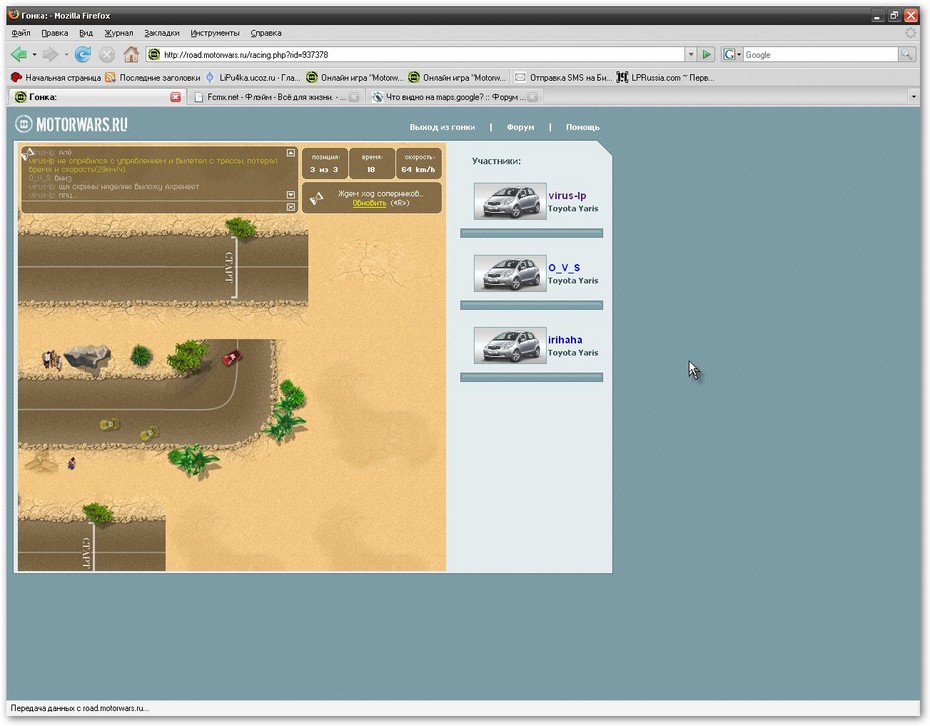Switch to the Что видно на maps.google tab

(x=454, y=97)
